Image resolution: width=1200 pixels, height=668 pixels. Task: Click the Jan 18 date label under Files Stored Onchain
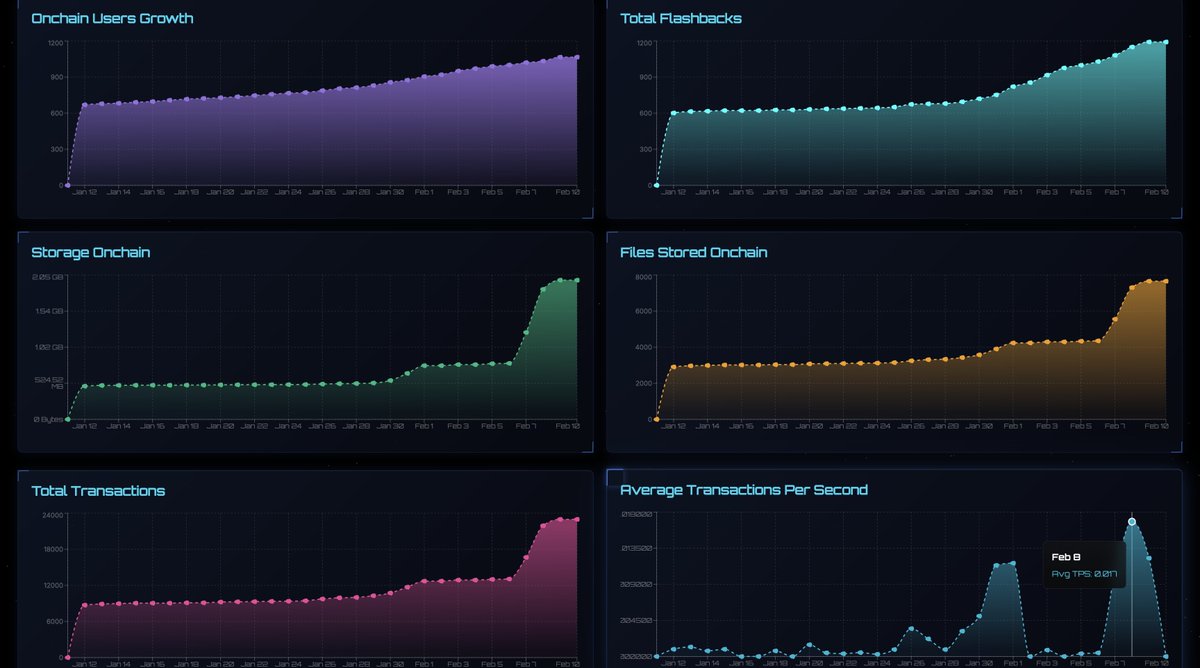(x=775, y=426)
